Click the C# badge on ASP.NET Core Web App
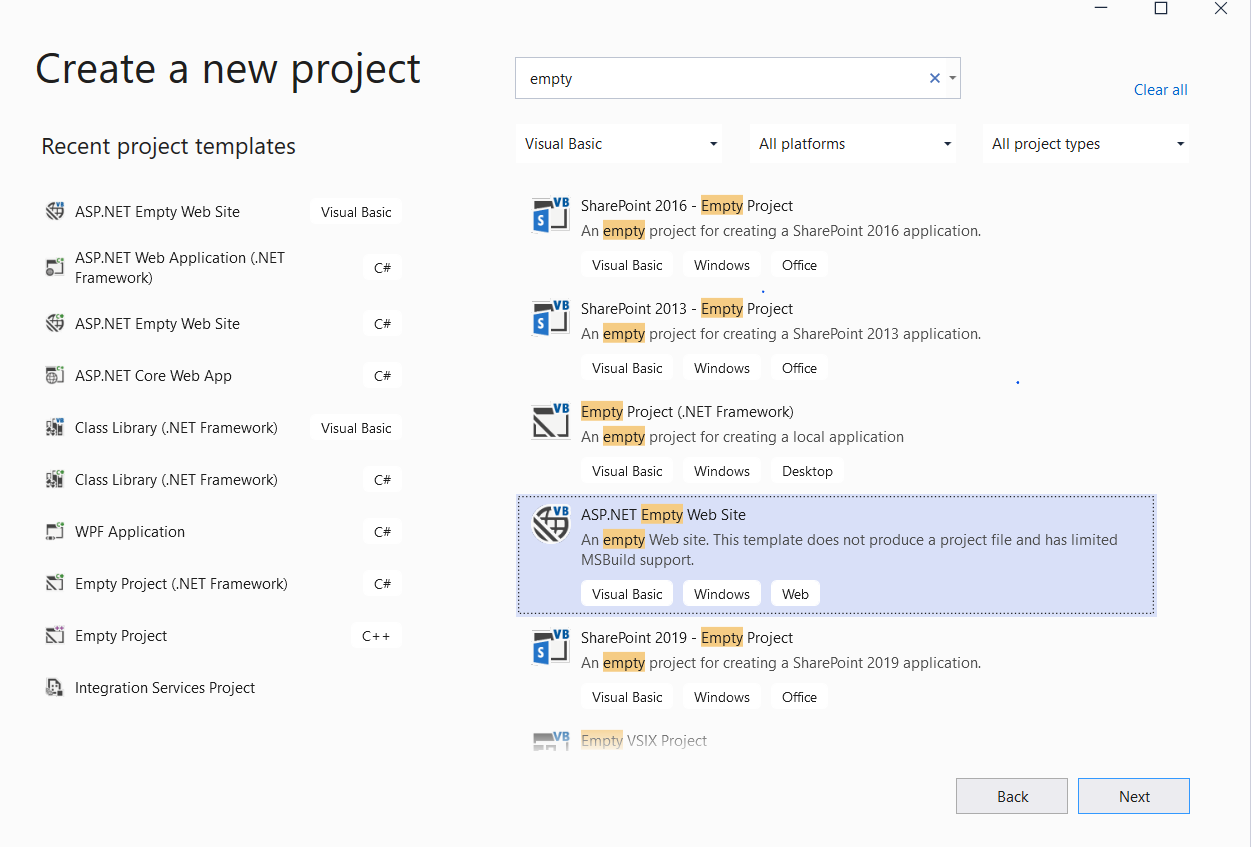Image resolution: width=1251 pixels, height=847 pixels. pyautogui.click(x=382, y=376)
